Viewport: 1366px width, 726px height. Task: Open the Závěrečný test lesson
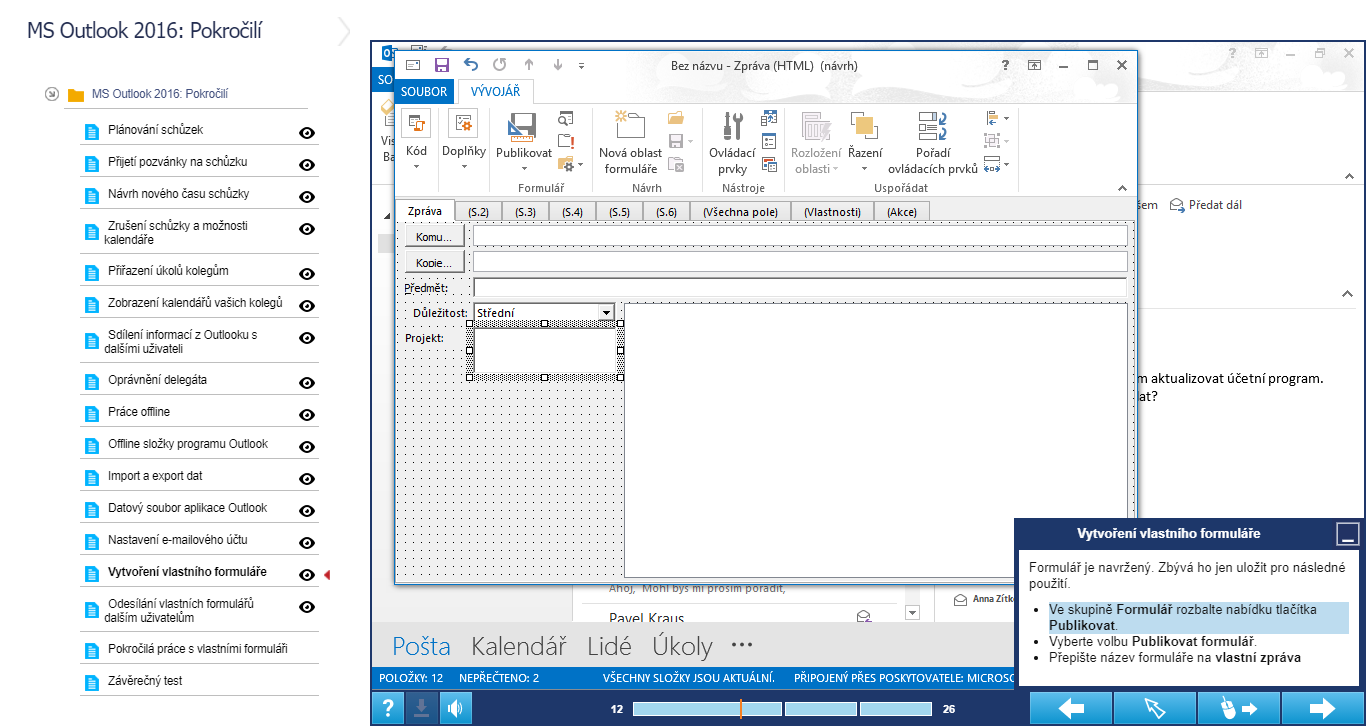145,681
